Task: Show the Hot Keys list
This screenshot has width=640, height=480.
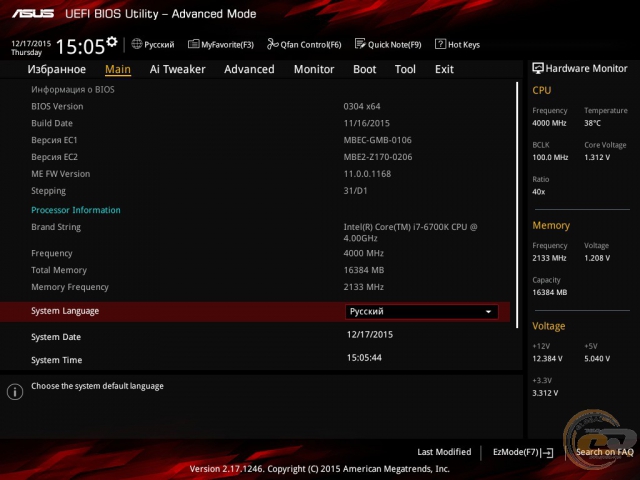Action: 464,44
